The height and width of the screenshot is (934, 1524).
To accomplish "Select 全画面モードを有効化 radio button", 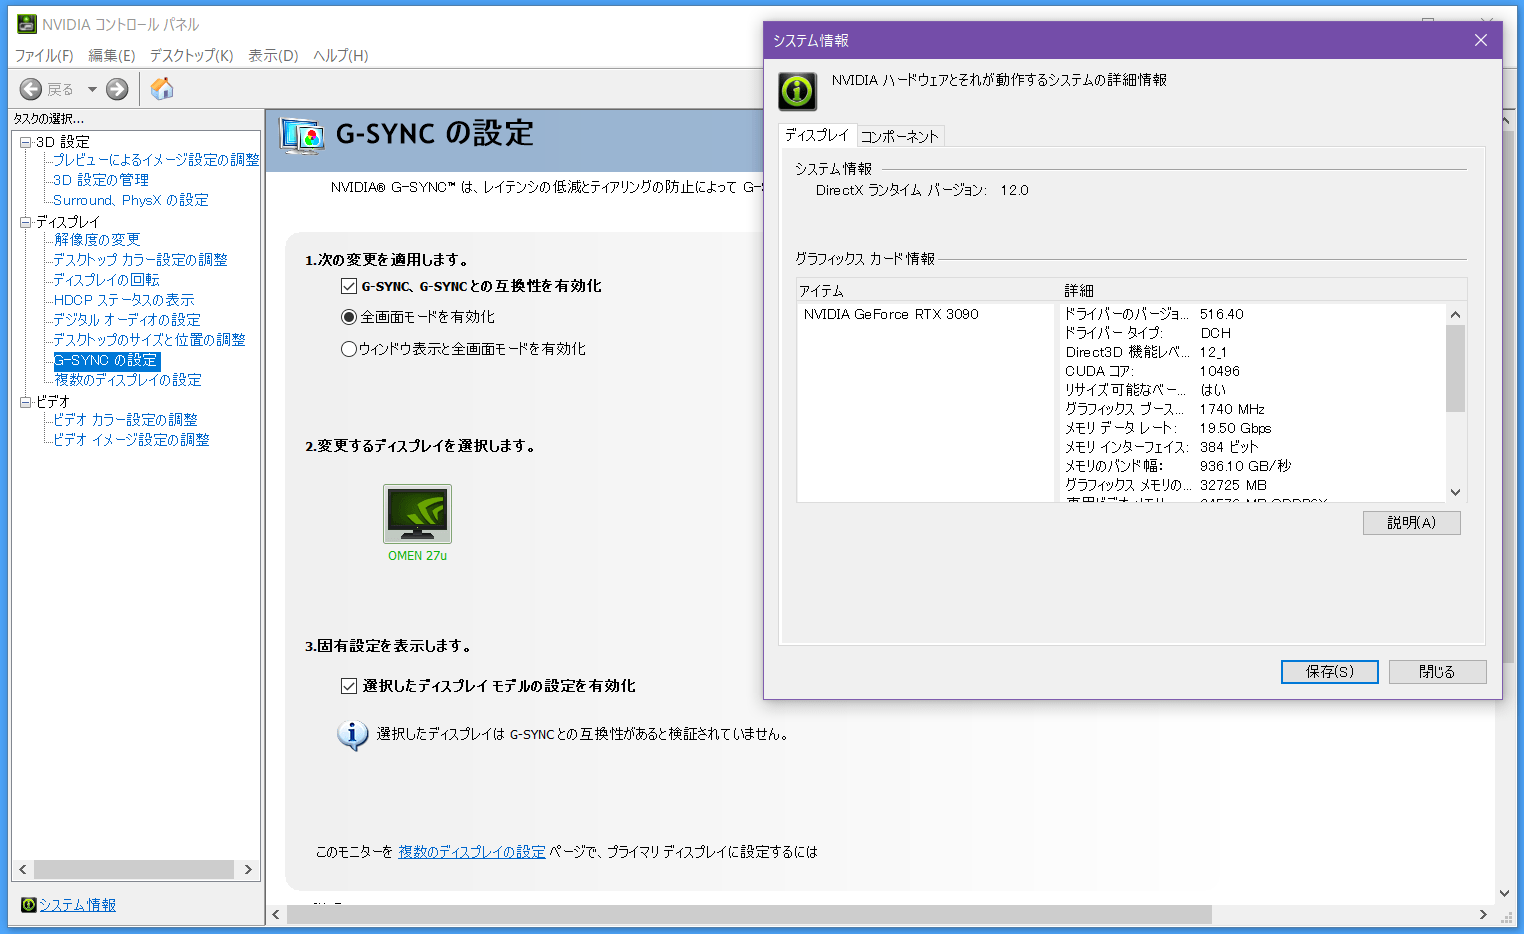I will [349, 317].
